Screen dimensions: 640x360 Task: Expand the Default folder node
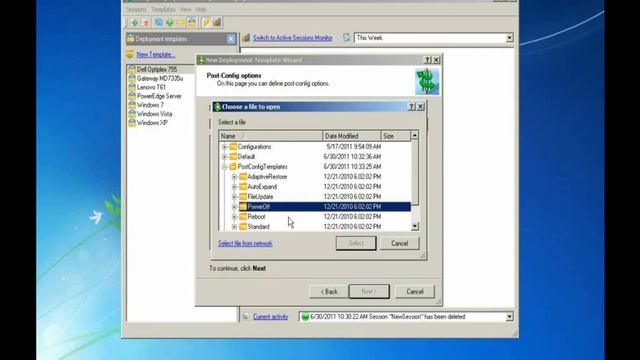pyautogui.click(x=224, y=157)
